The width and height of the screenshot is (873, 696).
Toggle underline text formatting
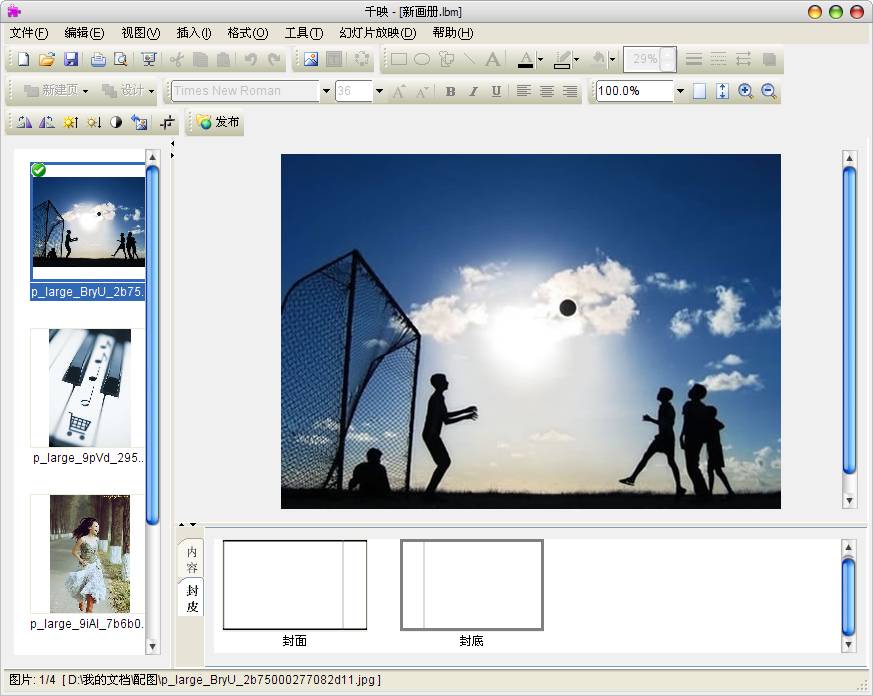coord(496,91)
